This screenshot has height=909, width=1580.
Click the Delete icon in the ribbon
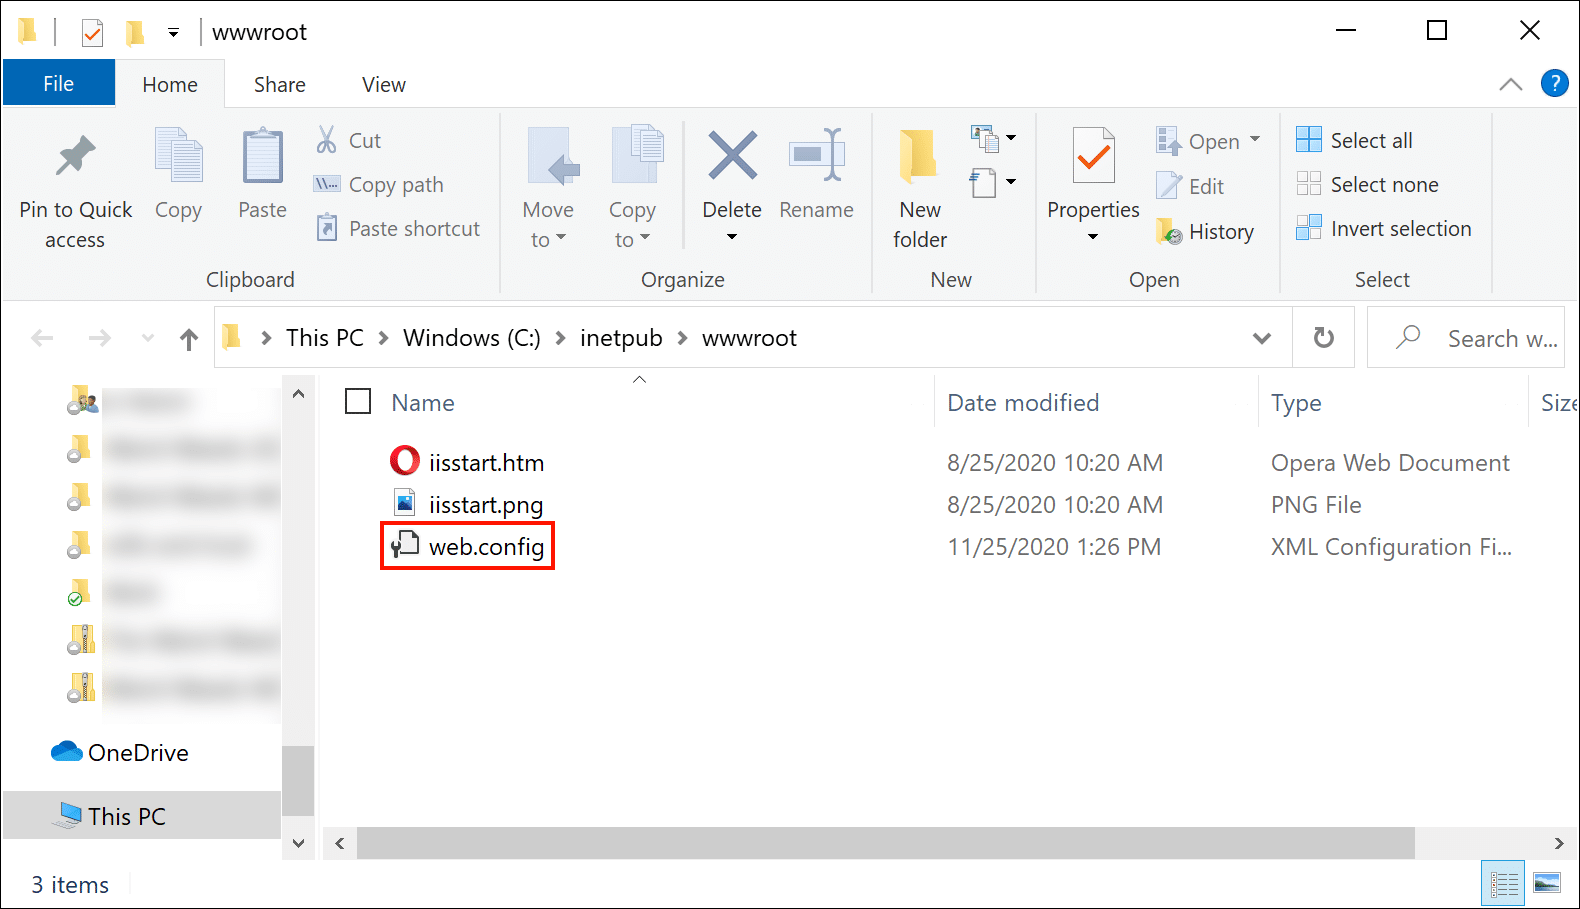pos(732,157)
